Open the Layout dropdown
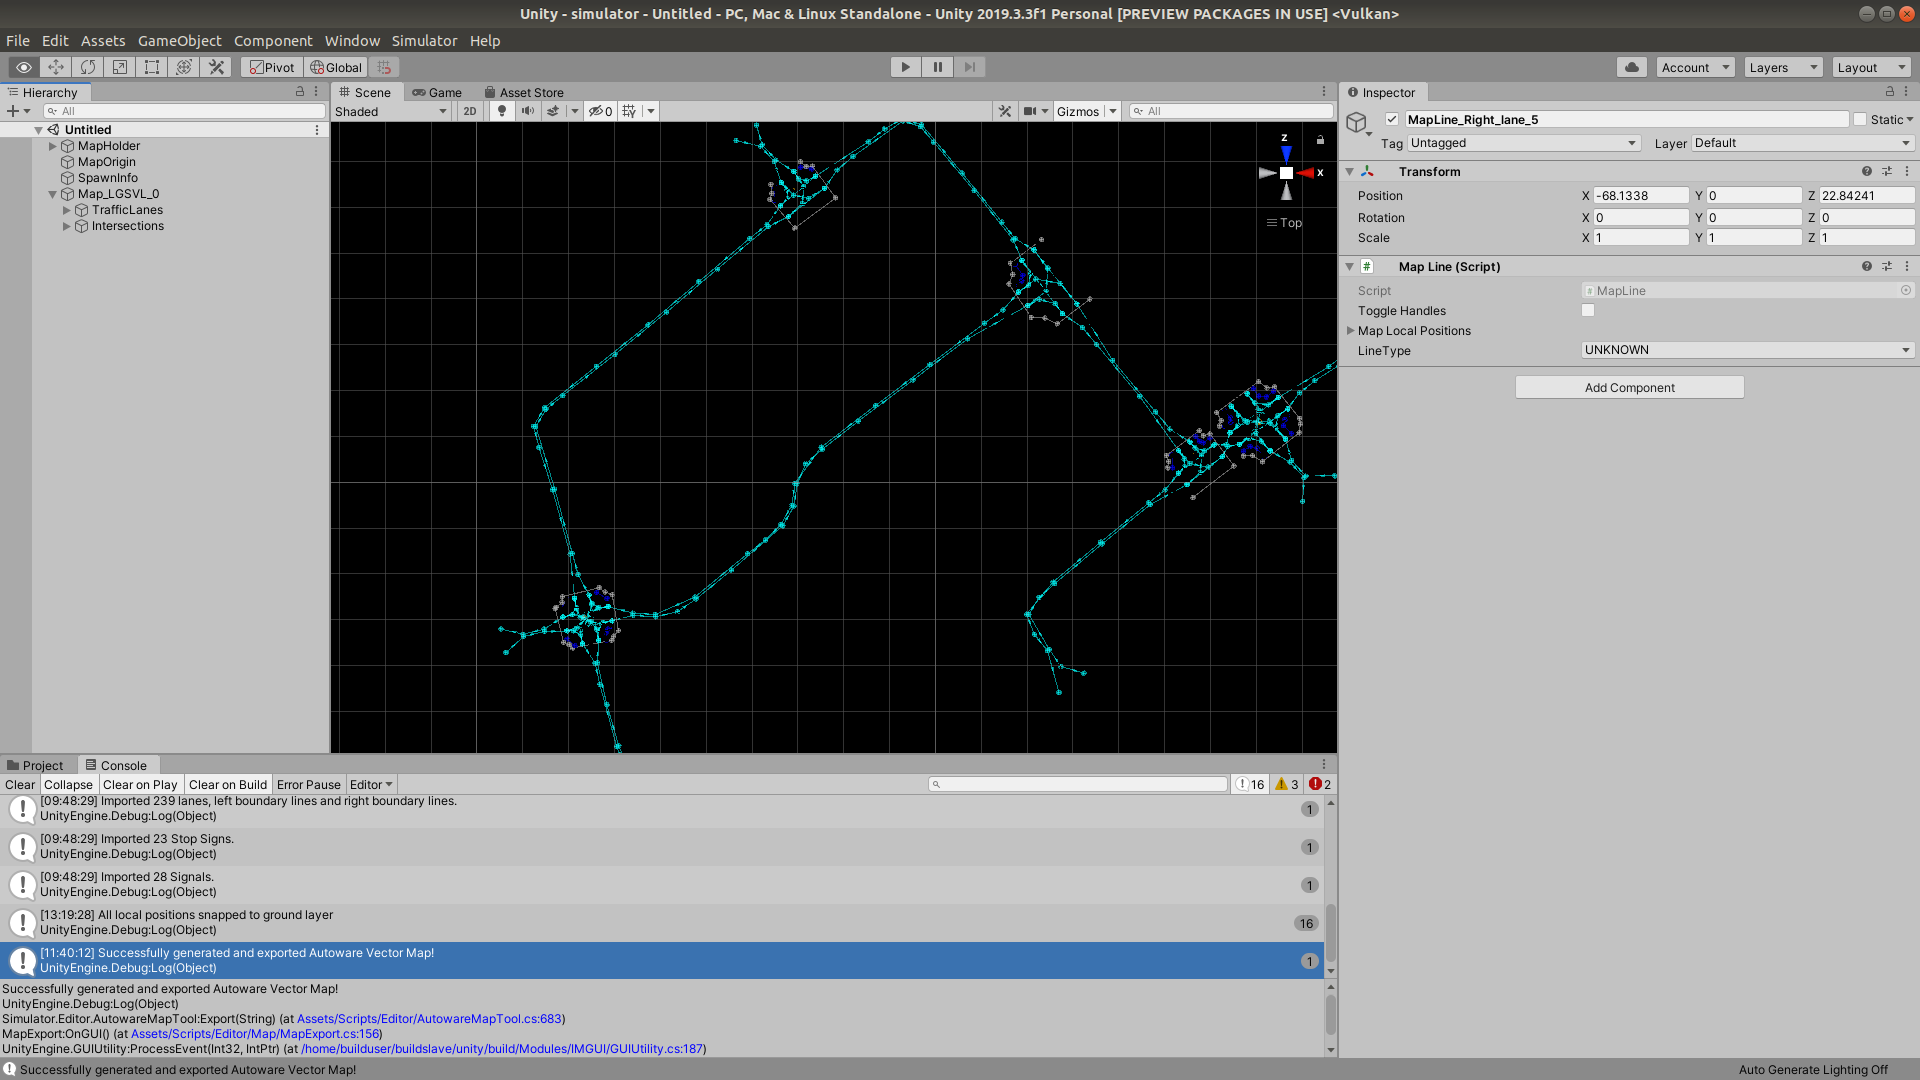 coord(1871,67)
